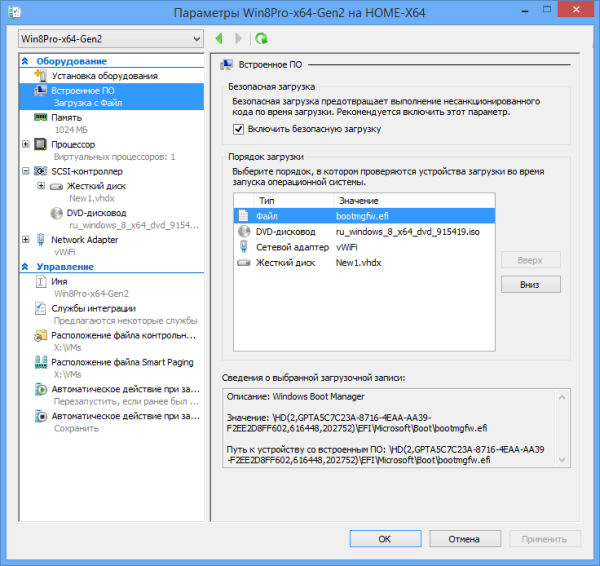Image resolution: width=600 pixels, height=566 pixels.
Task: Select Службы интеграции in the tree
Action: (x=93, y=308)
